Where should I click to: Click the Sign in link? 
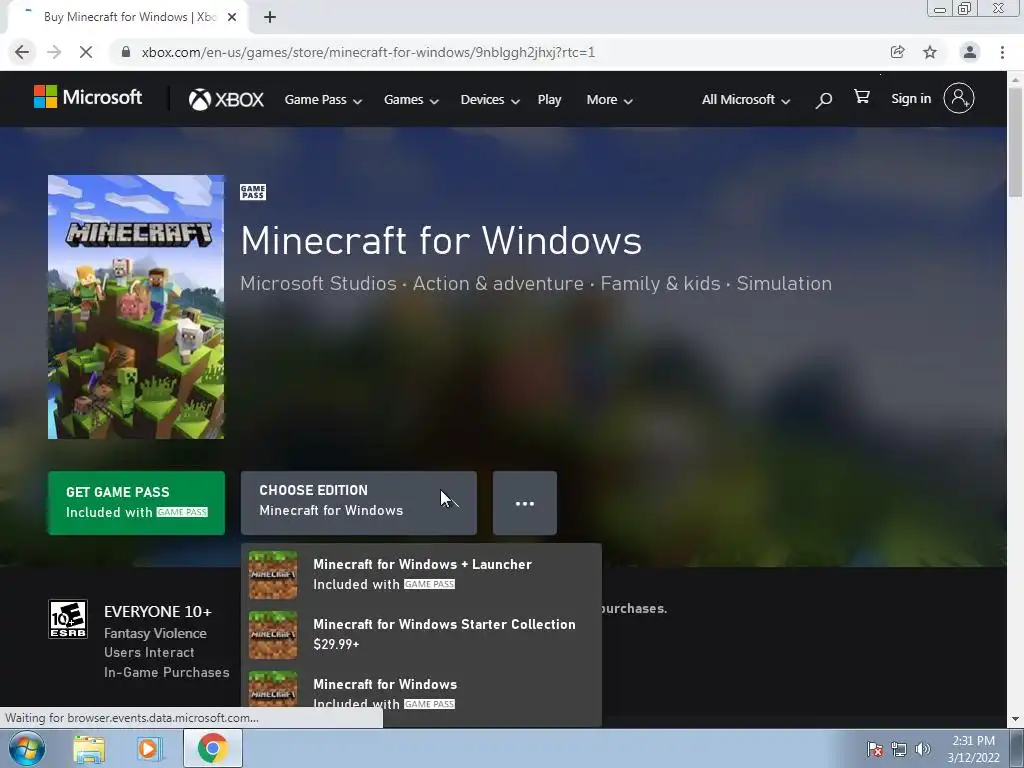911,99
